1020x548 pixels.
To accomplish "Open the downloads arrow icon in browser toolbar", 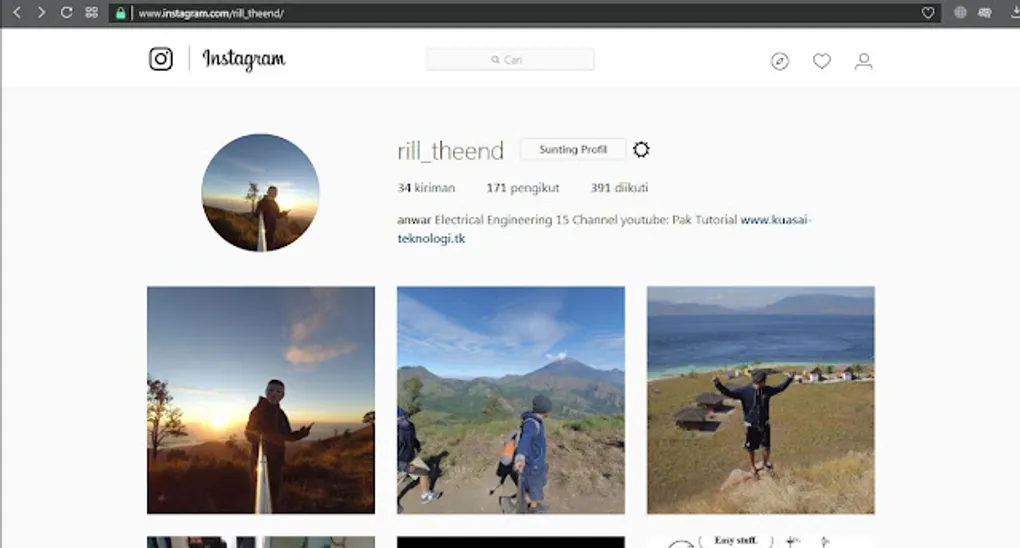I will click(1015, 12).
